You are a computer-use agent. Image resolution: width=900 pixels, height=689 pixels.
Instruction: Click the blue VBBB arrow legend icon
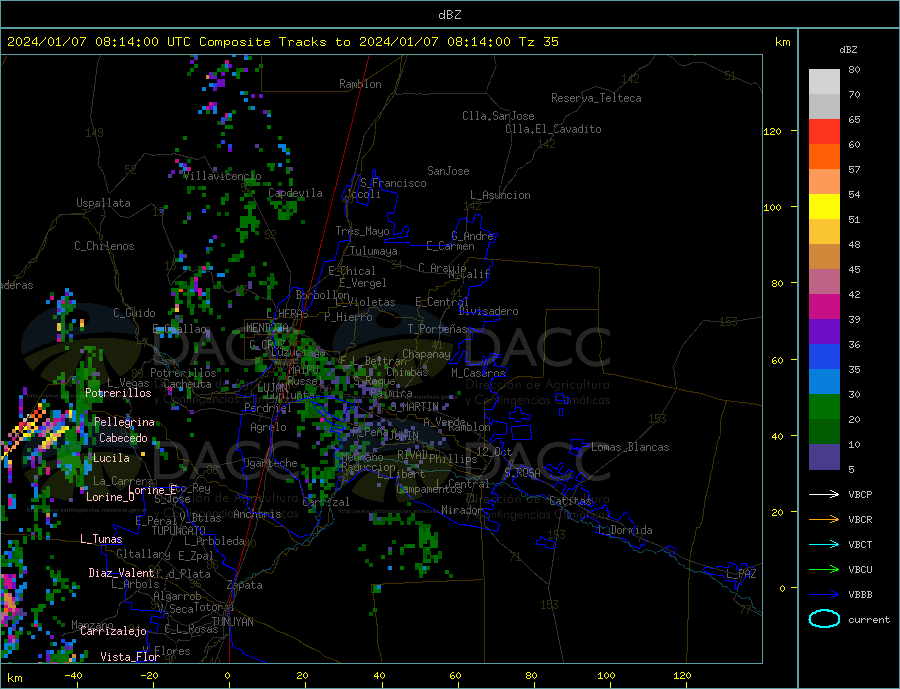(824, 594)
